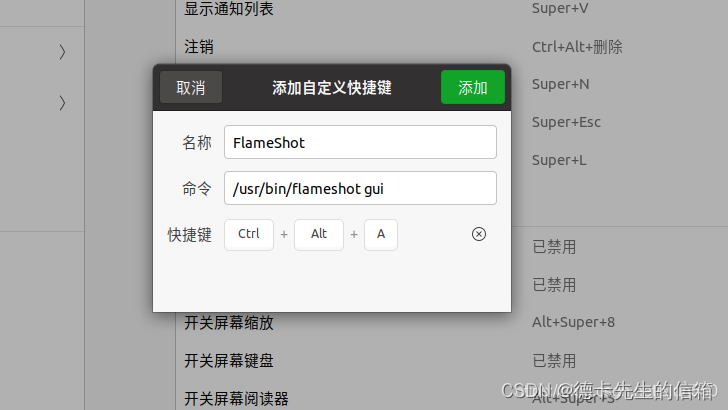Click the Super+N shortcut value
728x410 pixels.
(x=560, y=84)
